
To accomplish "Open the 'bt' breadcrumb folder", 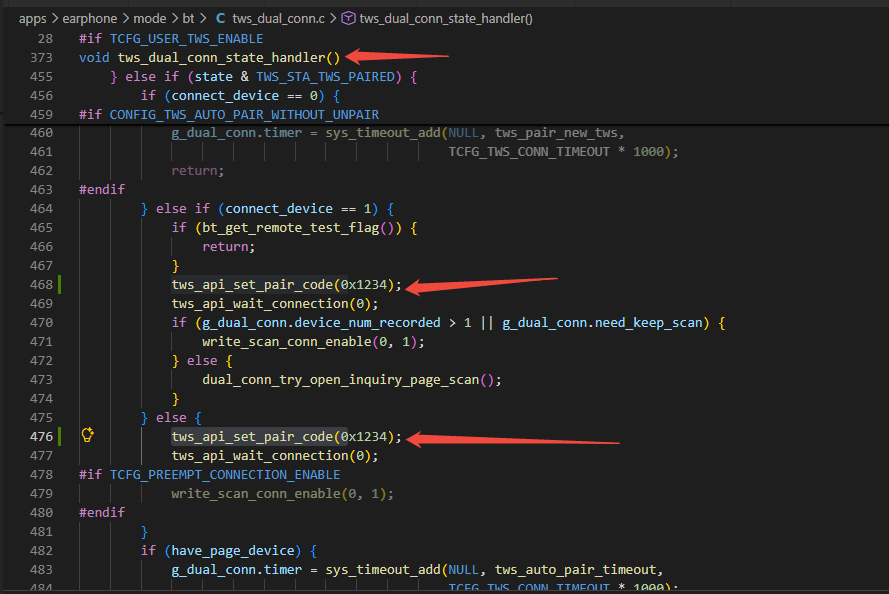I will click(188, 19).
